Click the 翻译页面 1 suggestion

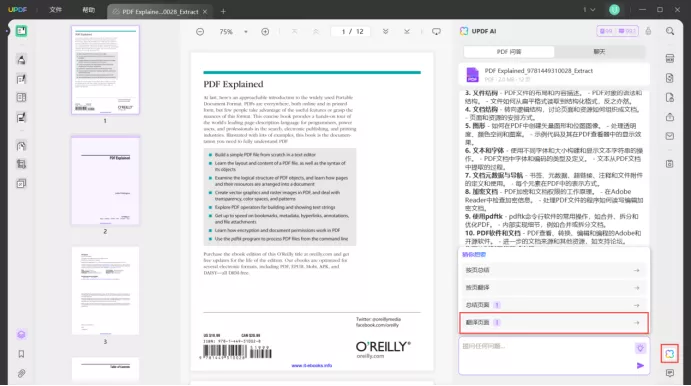(x=553, y=323)
